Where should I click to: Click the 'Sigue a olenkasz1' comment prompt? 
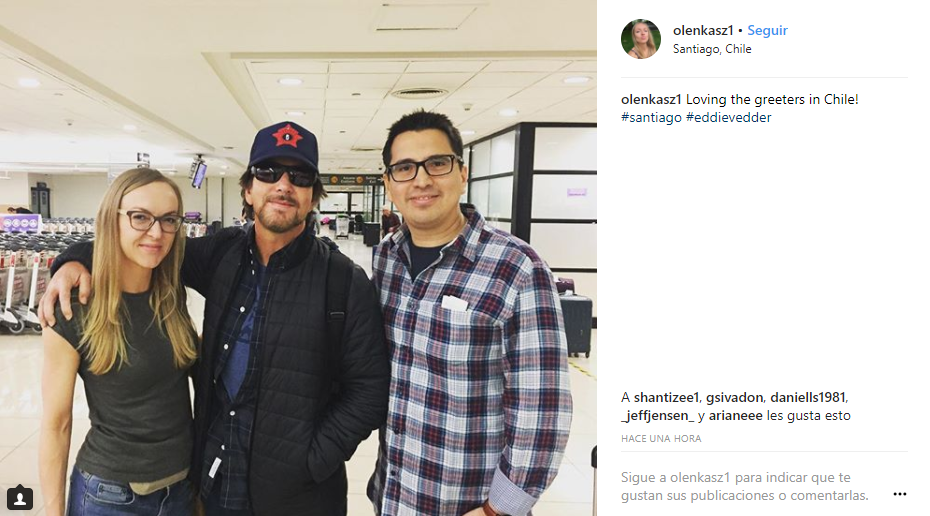tap(744, 486)
